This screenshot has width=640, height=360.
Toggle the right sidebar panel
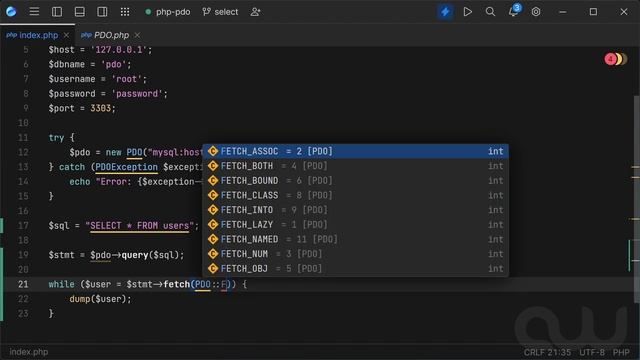click(102, 12)
